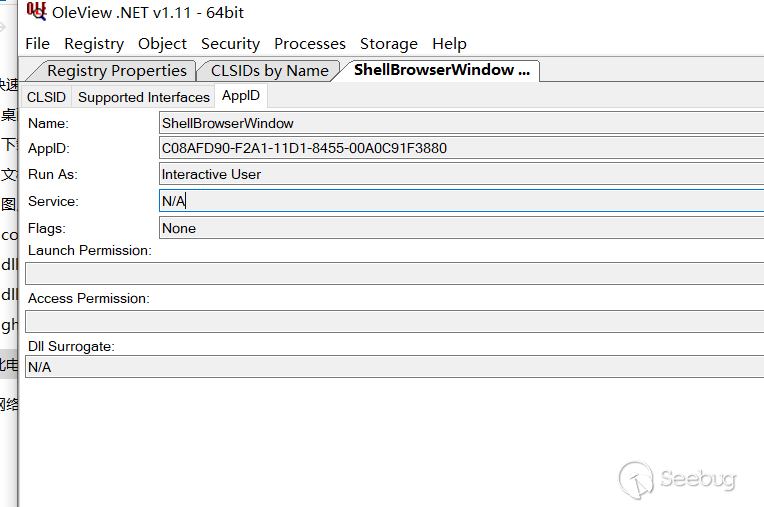Open the Registry menu

(94, 44)
